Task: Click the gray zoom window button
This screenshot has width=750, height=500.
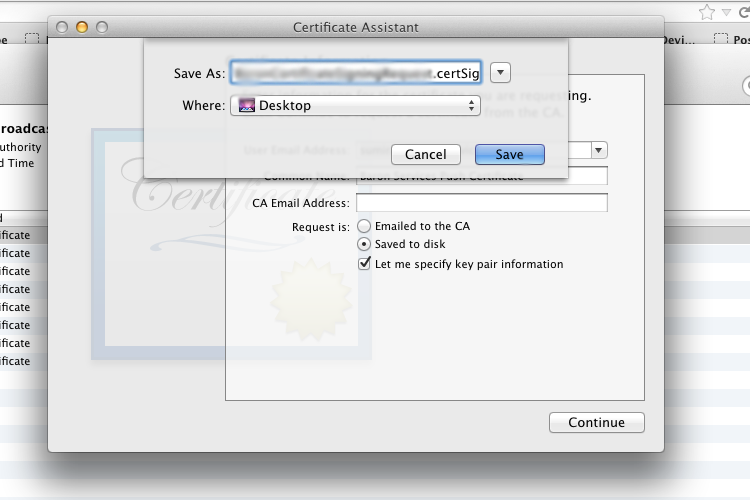Action: click(x=101, y=27)
